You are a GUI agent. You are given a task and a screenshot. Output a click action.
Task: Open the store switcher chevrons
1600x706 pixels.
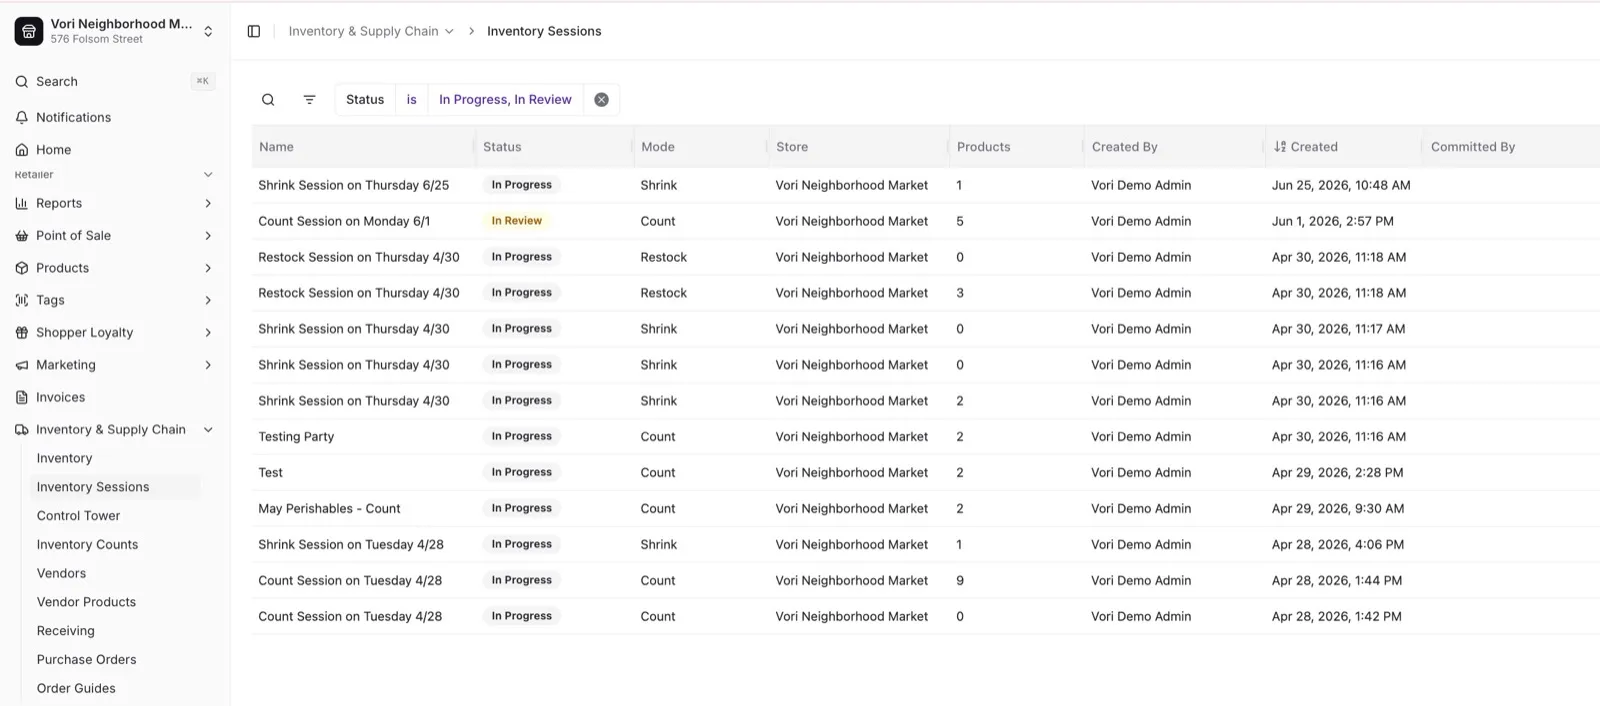coord(208,31)
